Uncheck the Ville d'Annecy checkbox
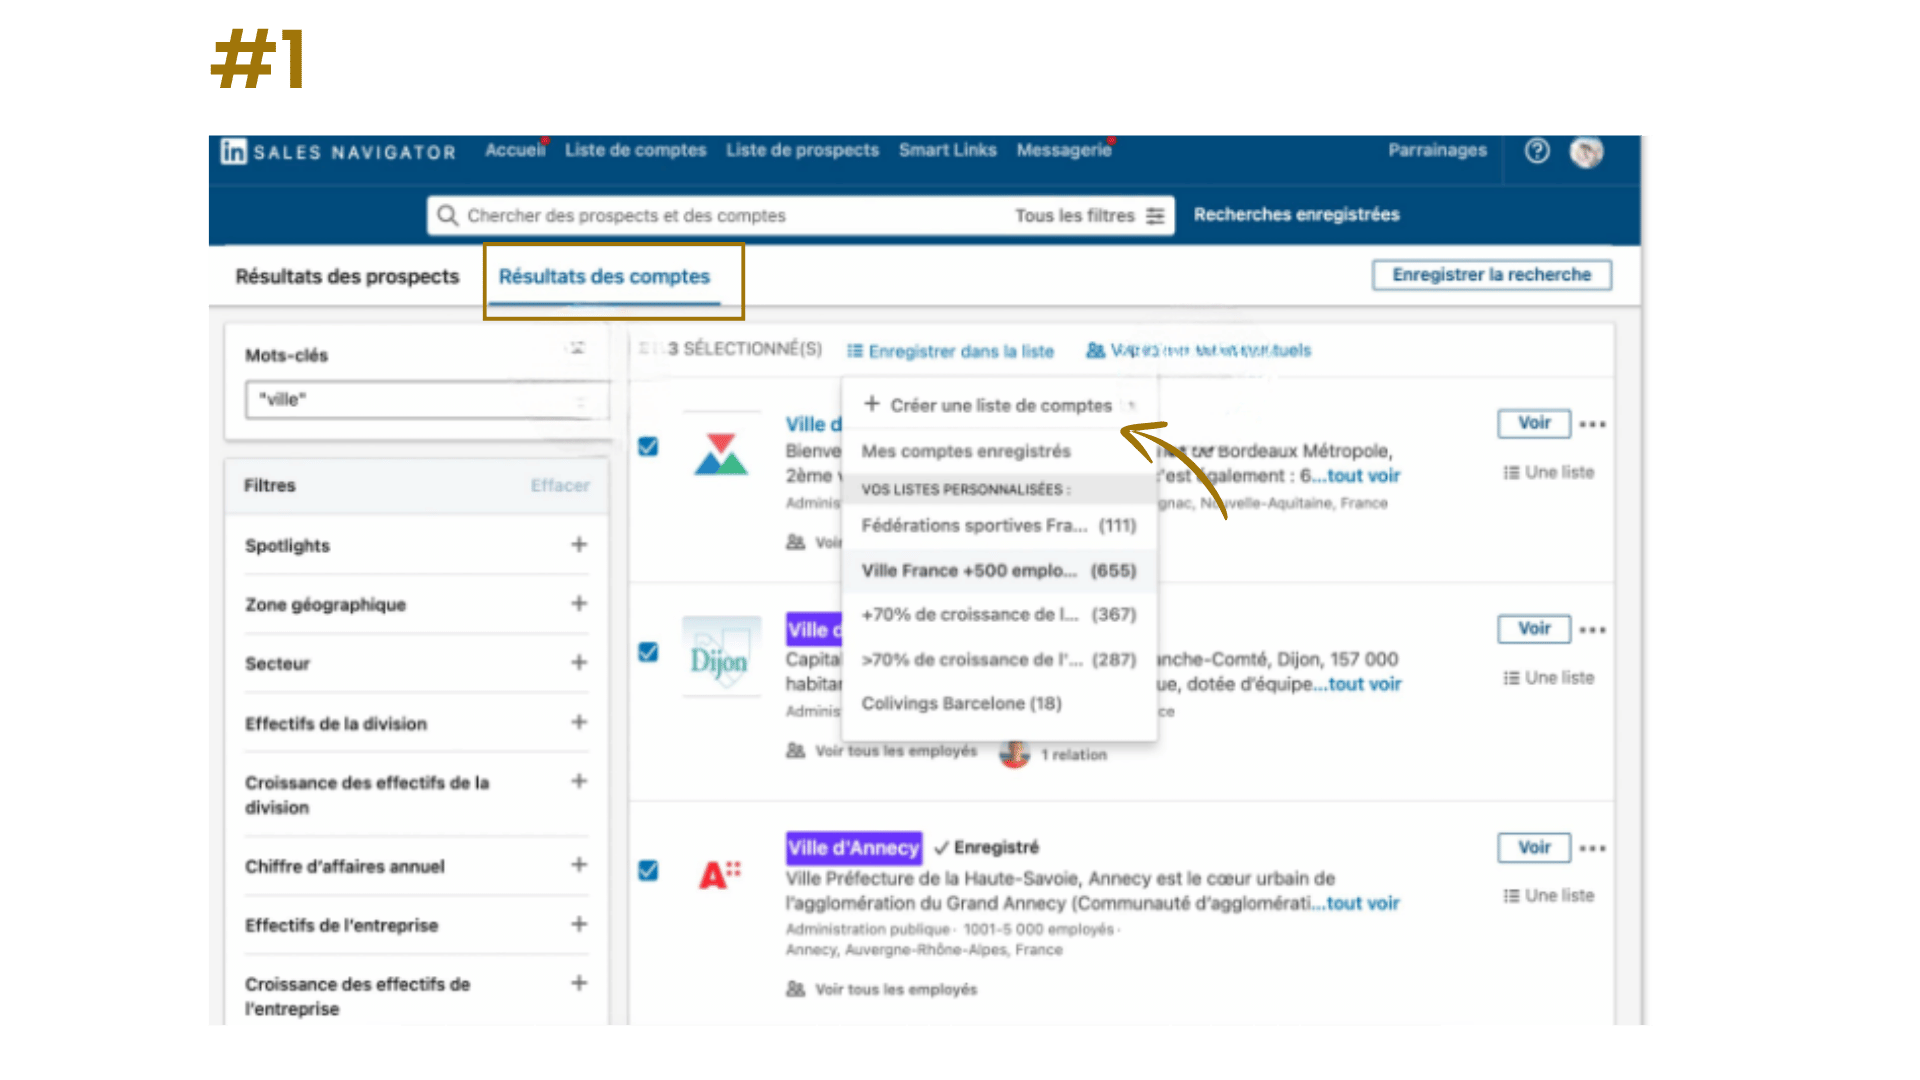This screenshot has height=1080, width=1920. tap(648, 871)
